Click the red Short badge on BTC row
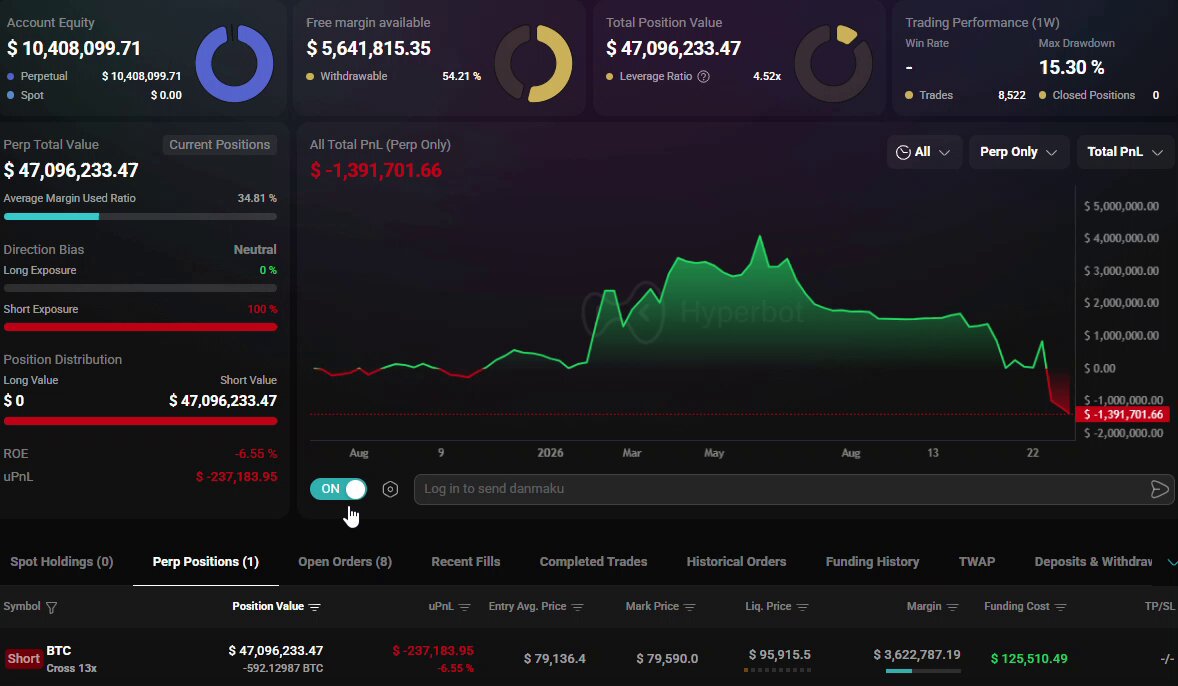 click(23, 659)
